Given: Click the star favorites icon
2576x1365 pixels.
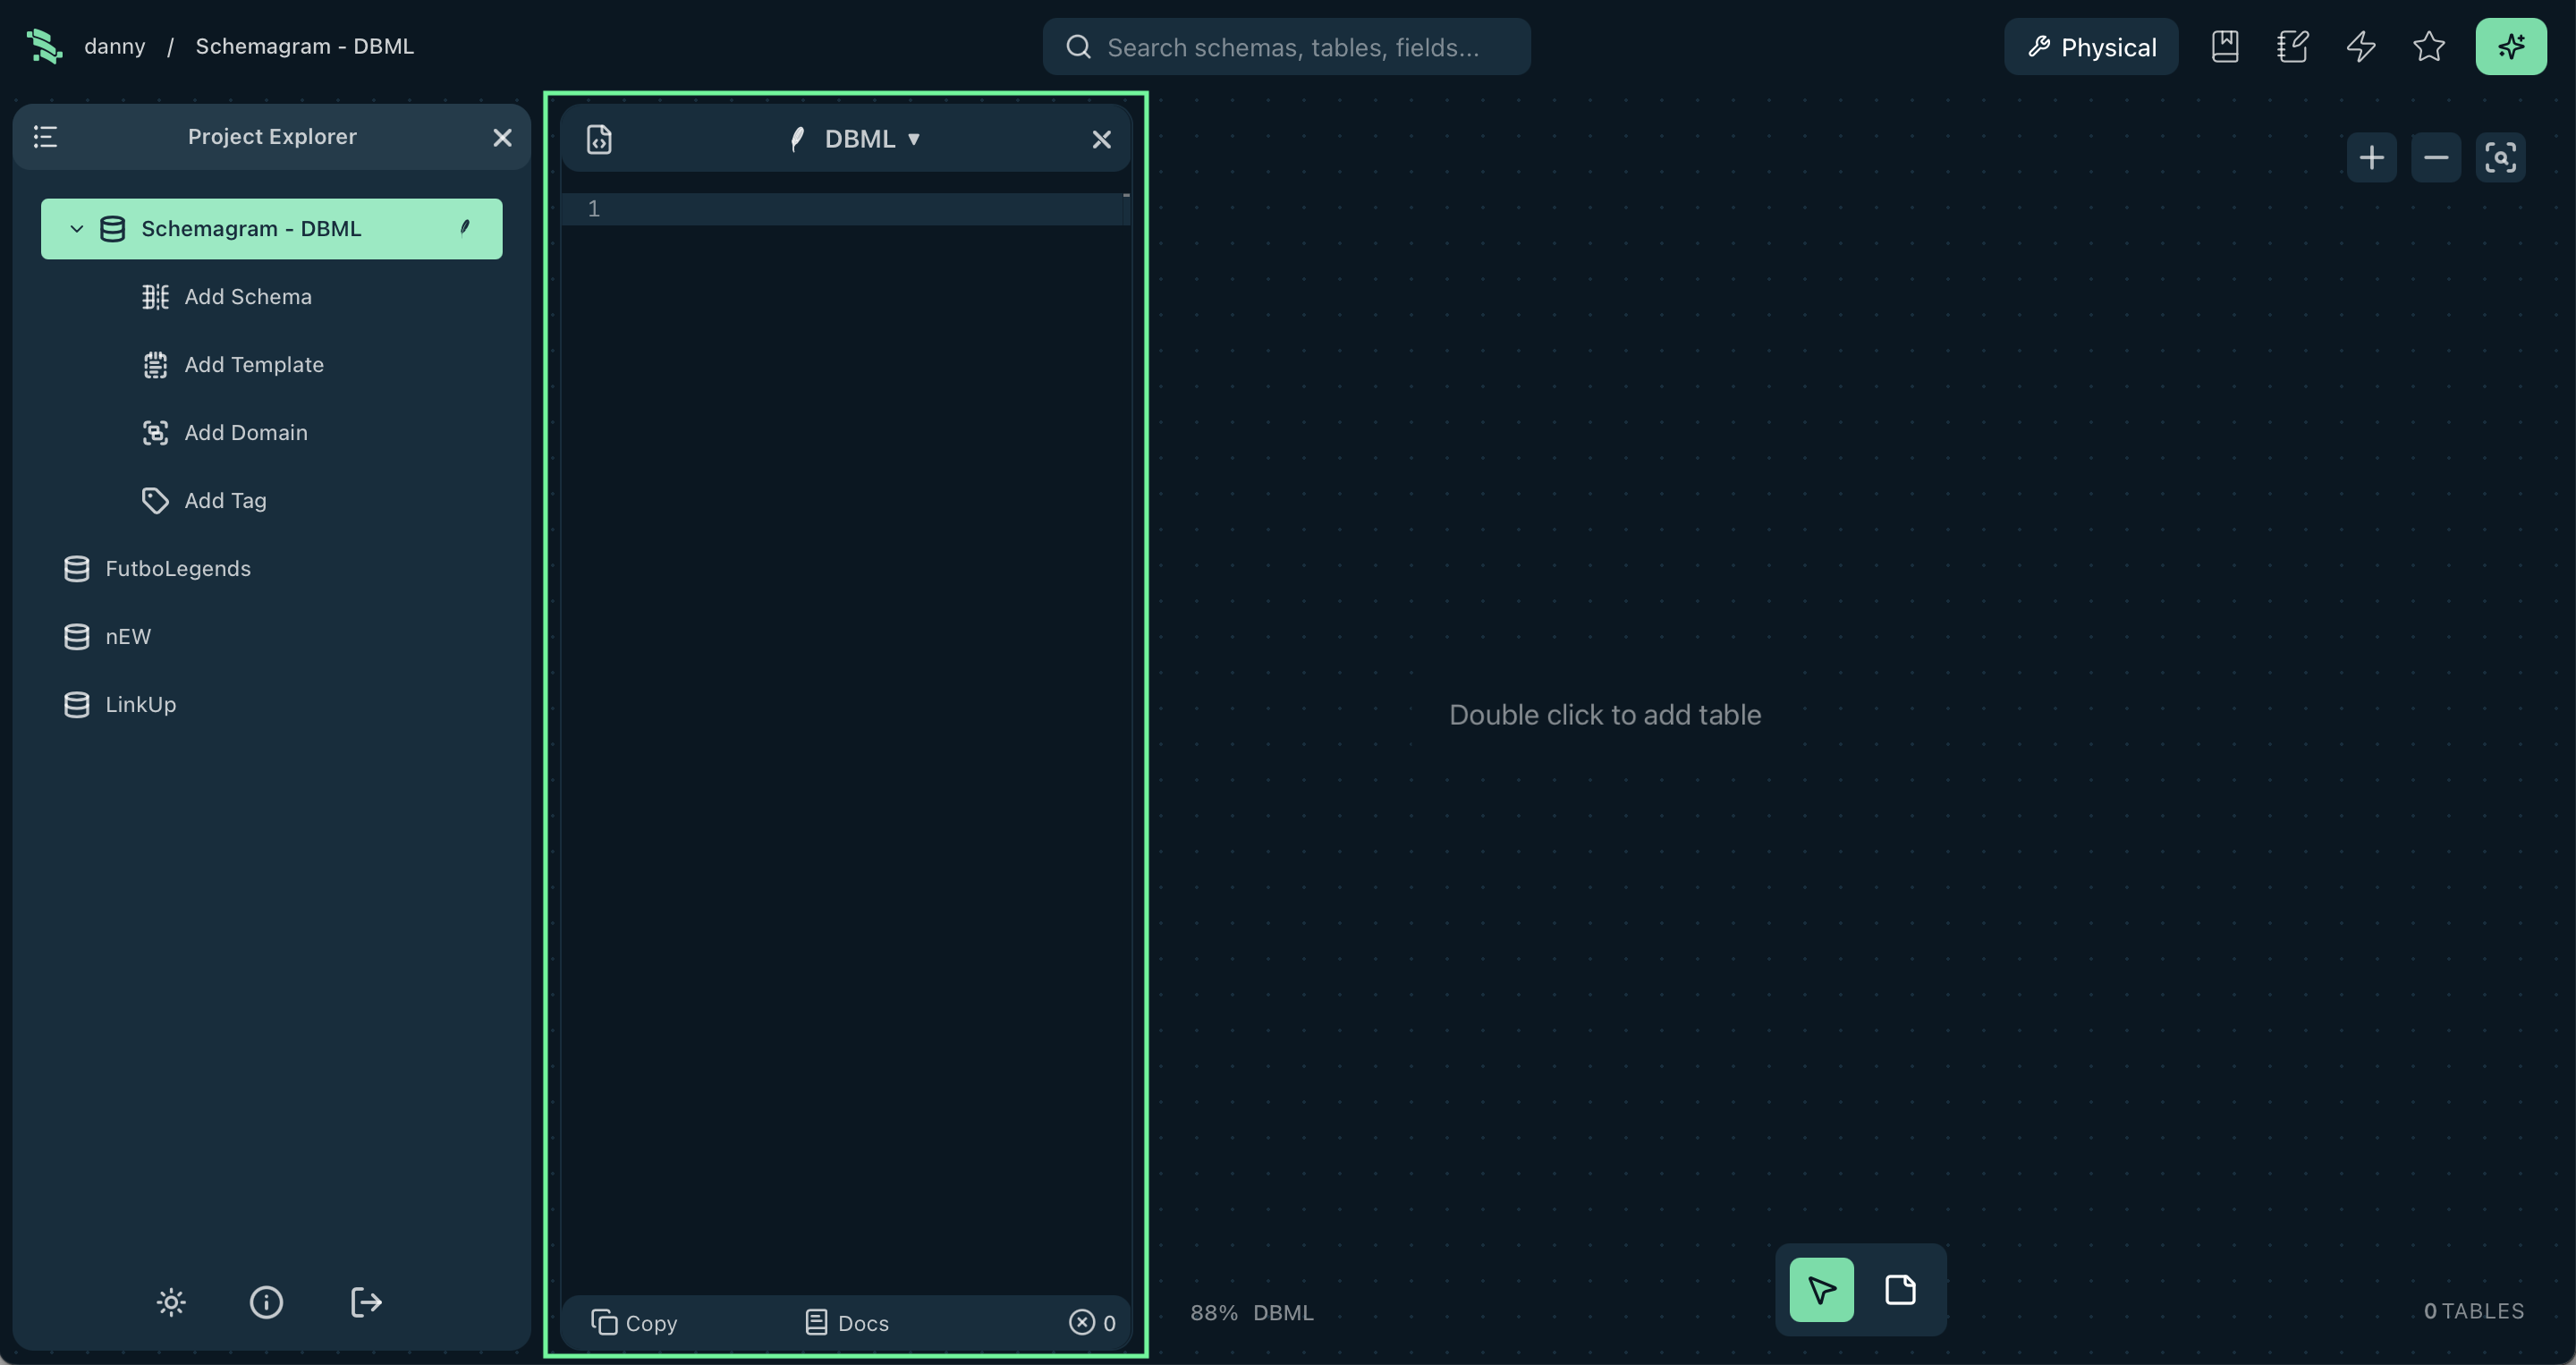Looking at the screenshot, I should [2428, 47].
